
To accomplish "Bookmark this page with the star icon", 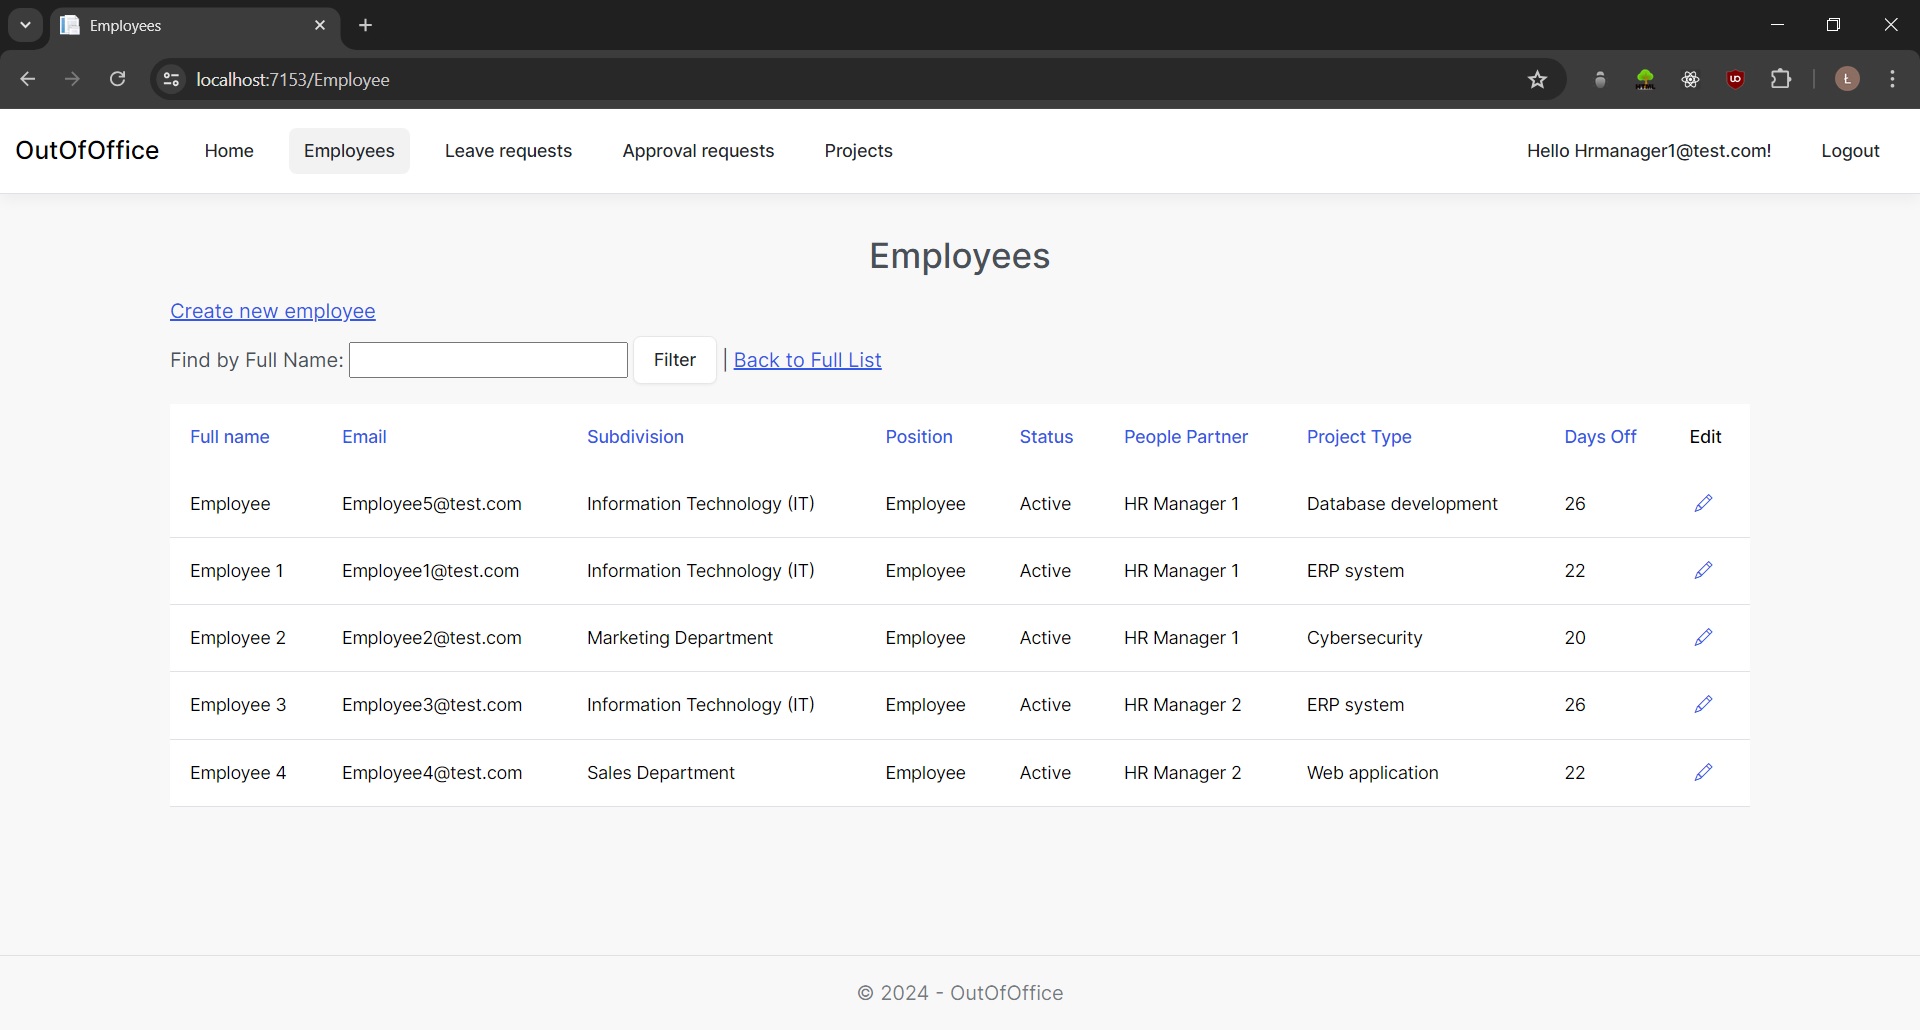I will [x=1537, y=80].
